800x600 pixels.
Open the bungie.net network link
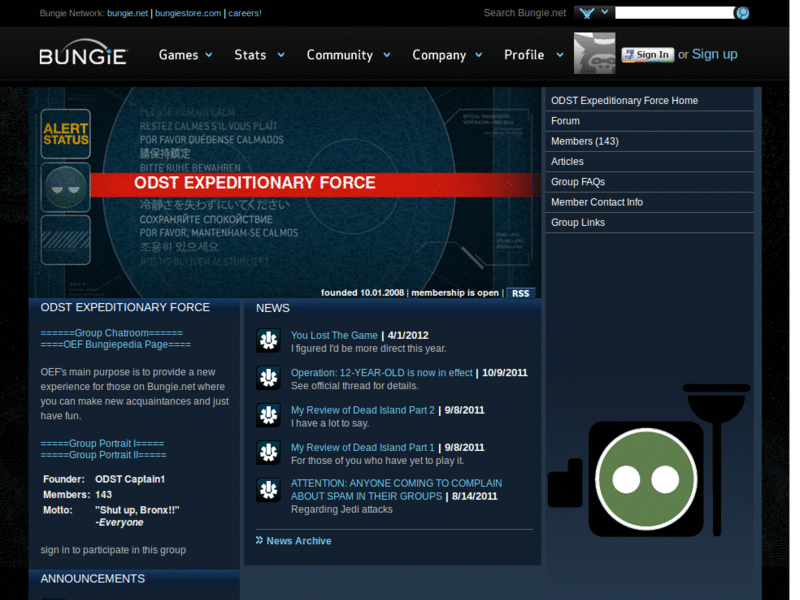coord(128,13)
